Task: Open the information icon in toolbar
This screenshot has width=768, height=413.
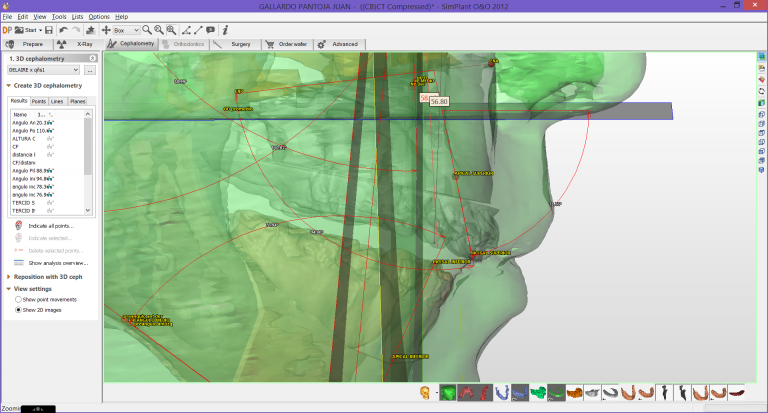Action: (225, 30)
